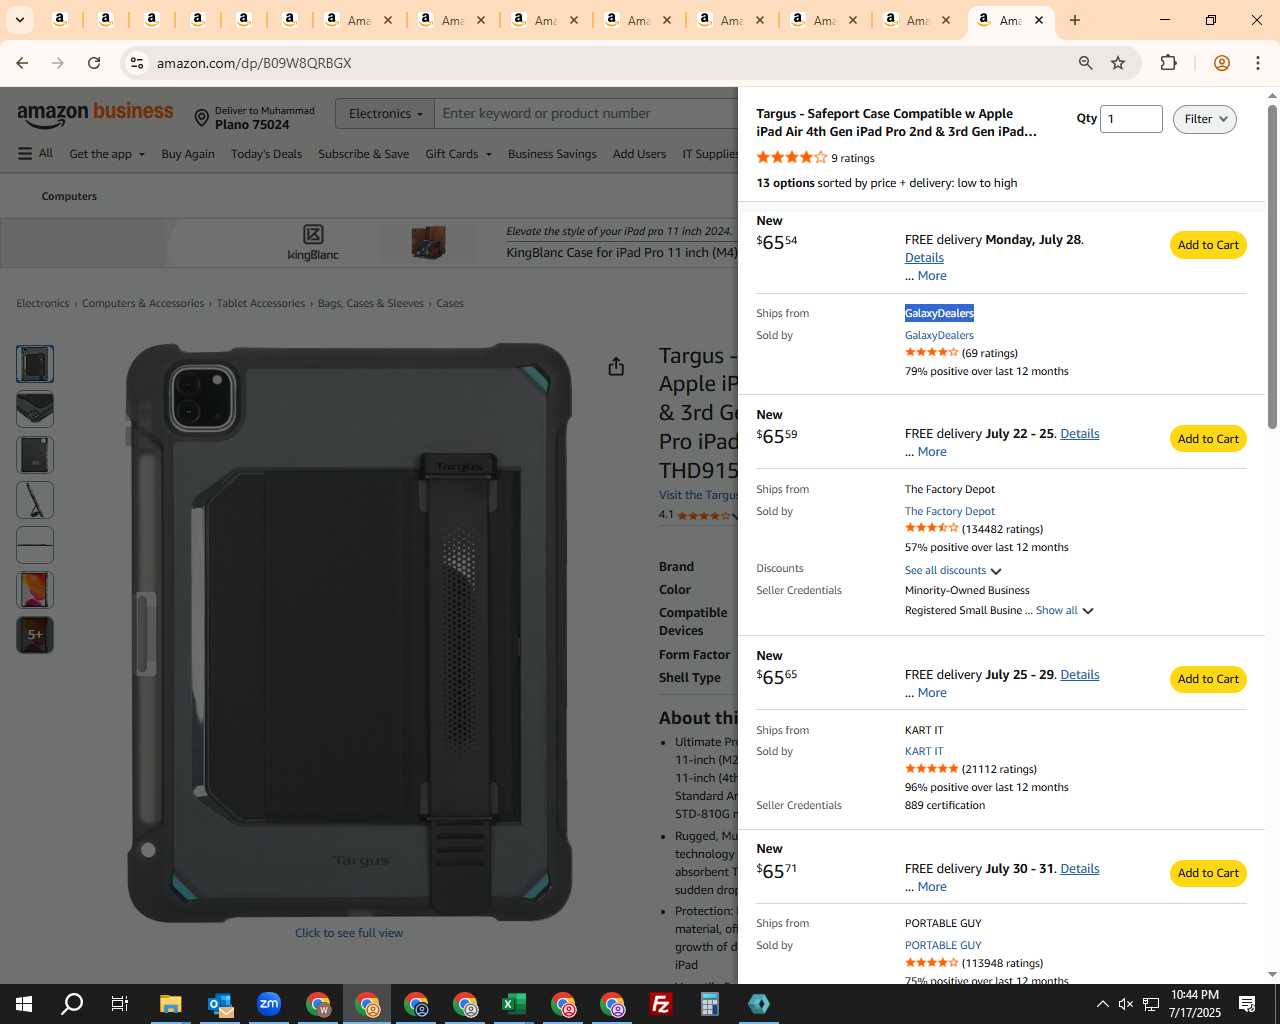Open Add Users
Viewport: 1280px width, 1024px height.
(x=639, y=154)
